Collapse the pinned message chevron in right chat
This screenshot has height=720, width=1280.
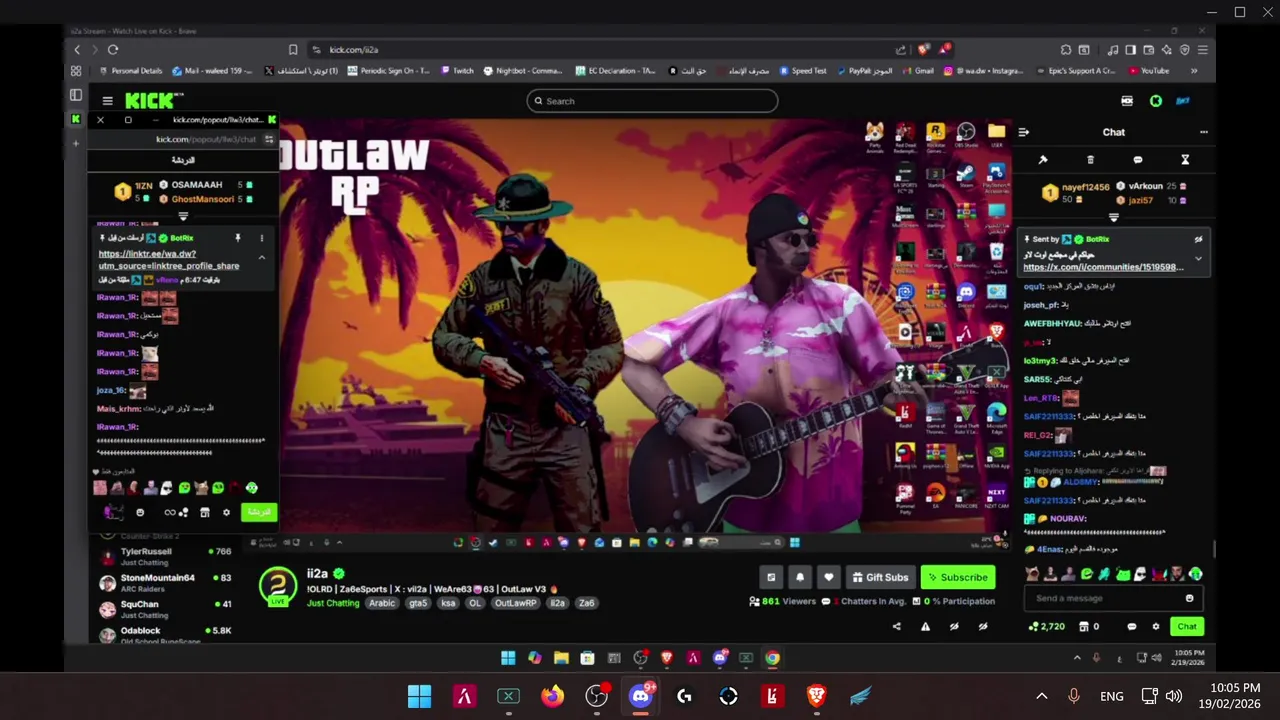[1198, 259]
